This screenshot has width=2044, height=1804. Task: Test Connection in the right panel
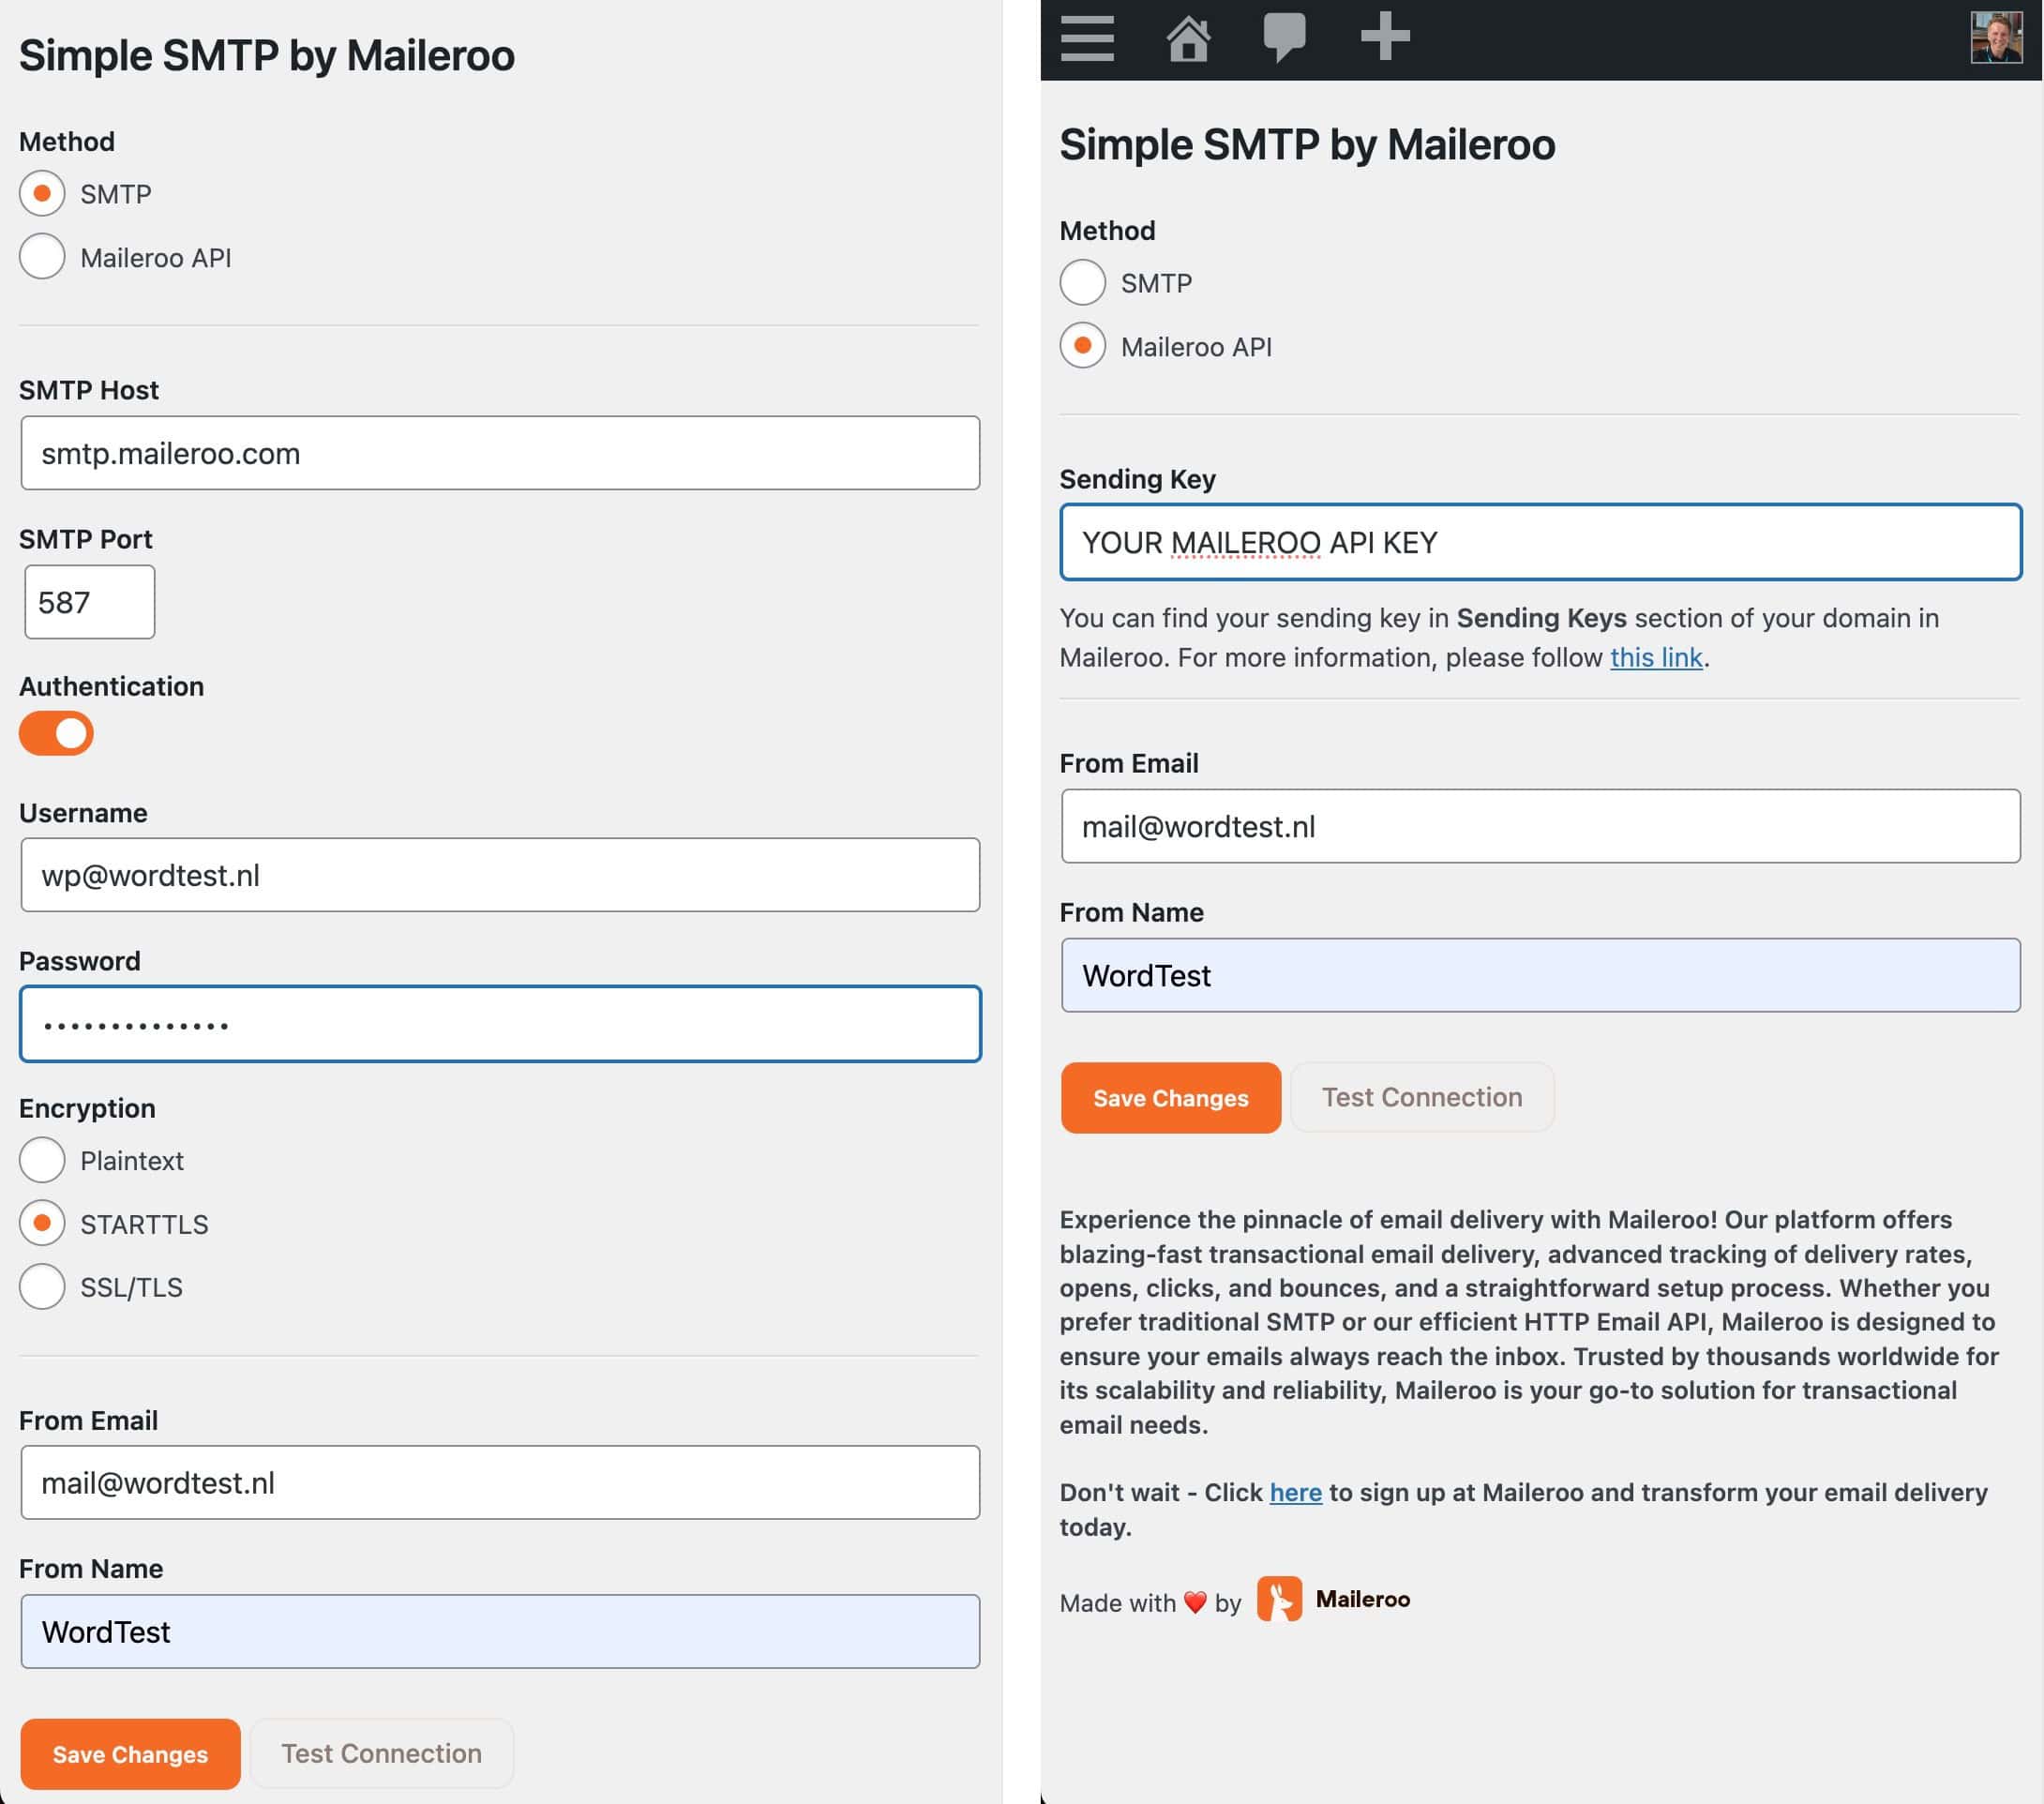tap(1422, 1098)
